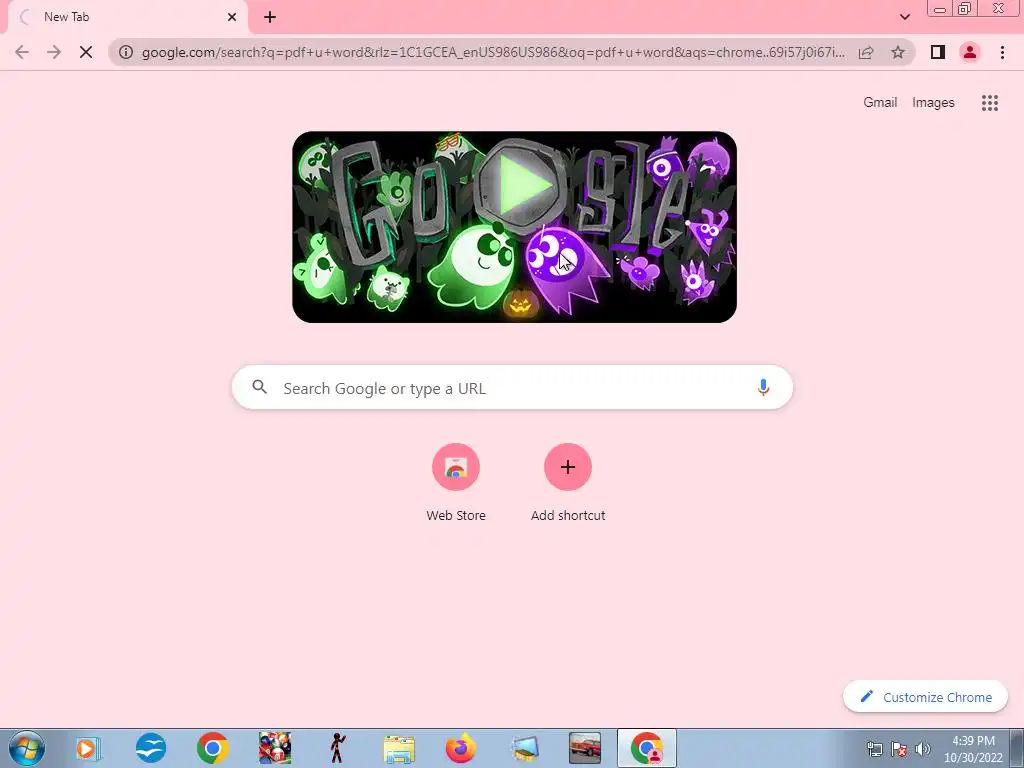Open the Google apps grid
Screen dimensions: 1024x768
point(989,103)
